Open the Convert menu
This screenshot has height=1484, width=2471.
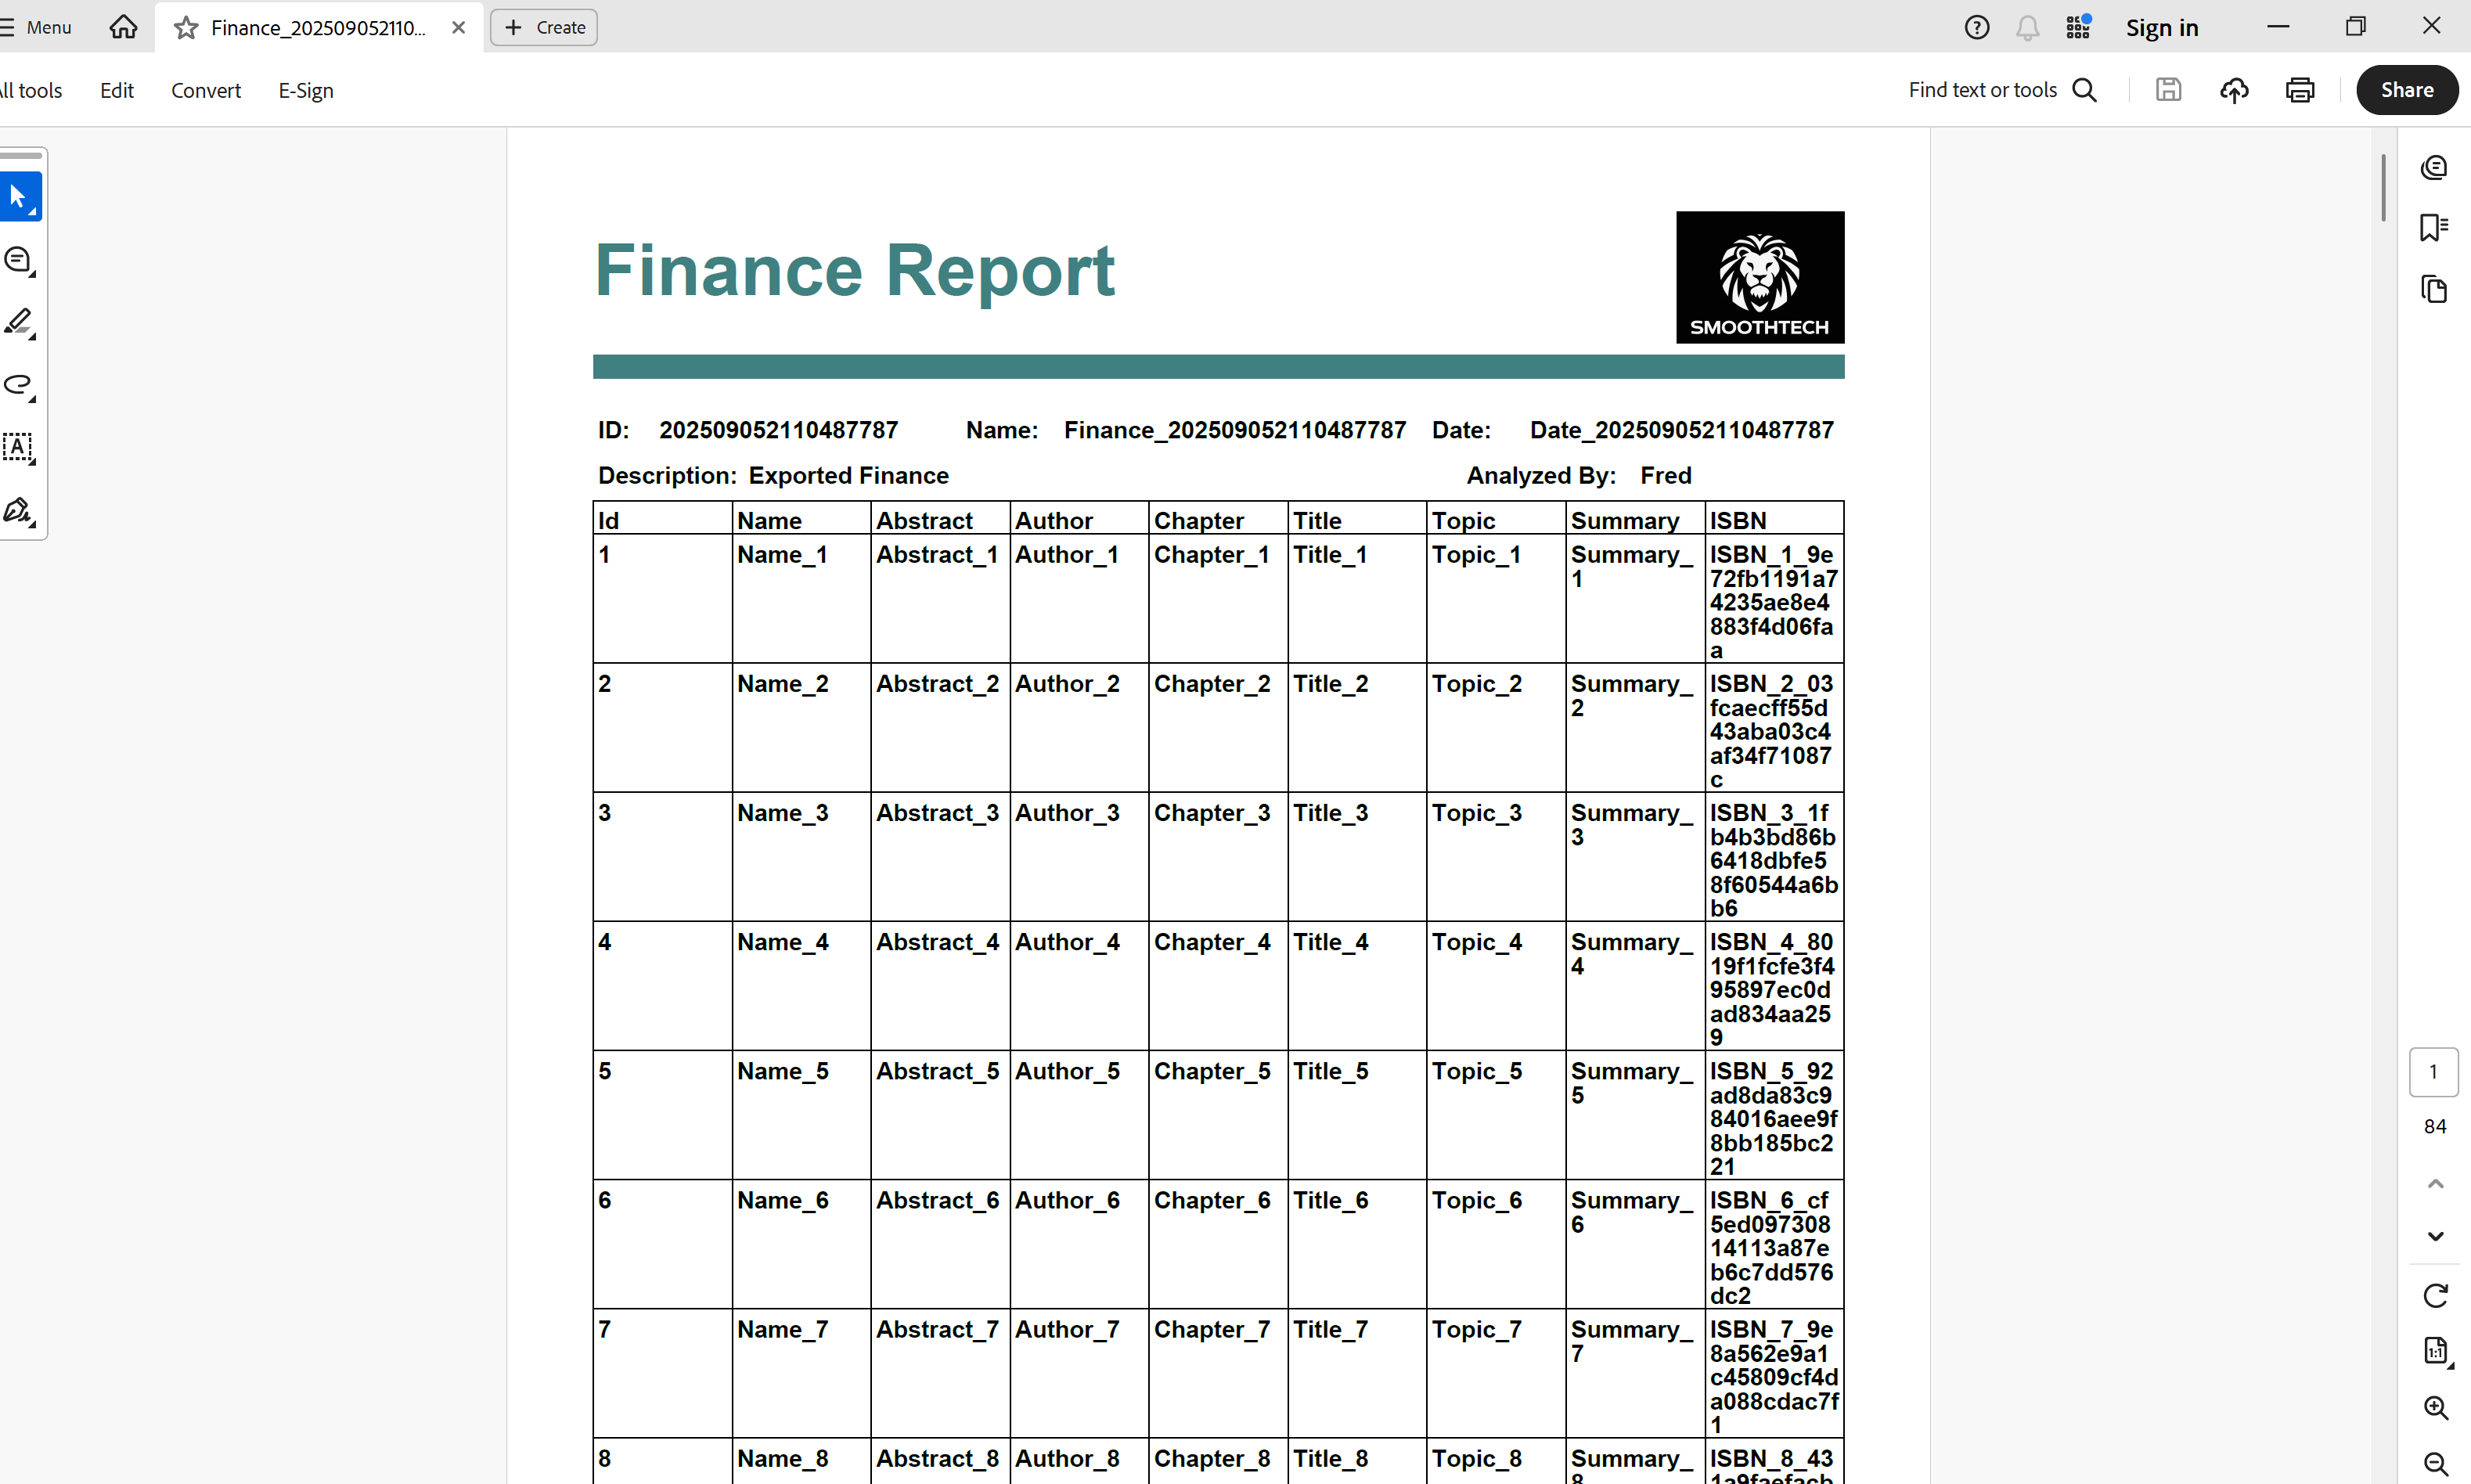pyautogui.click(x=205, y=90)
